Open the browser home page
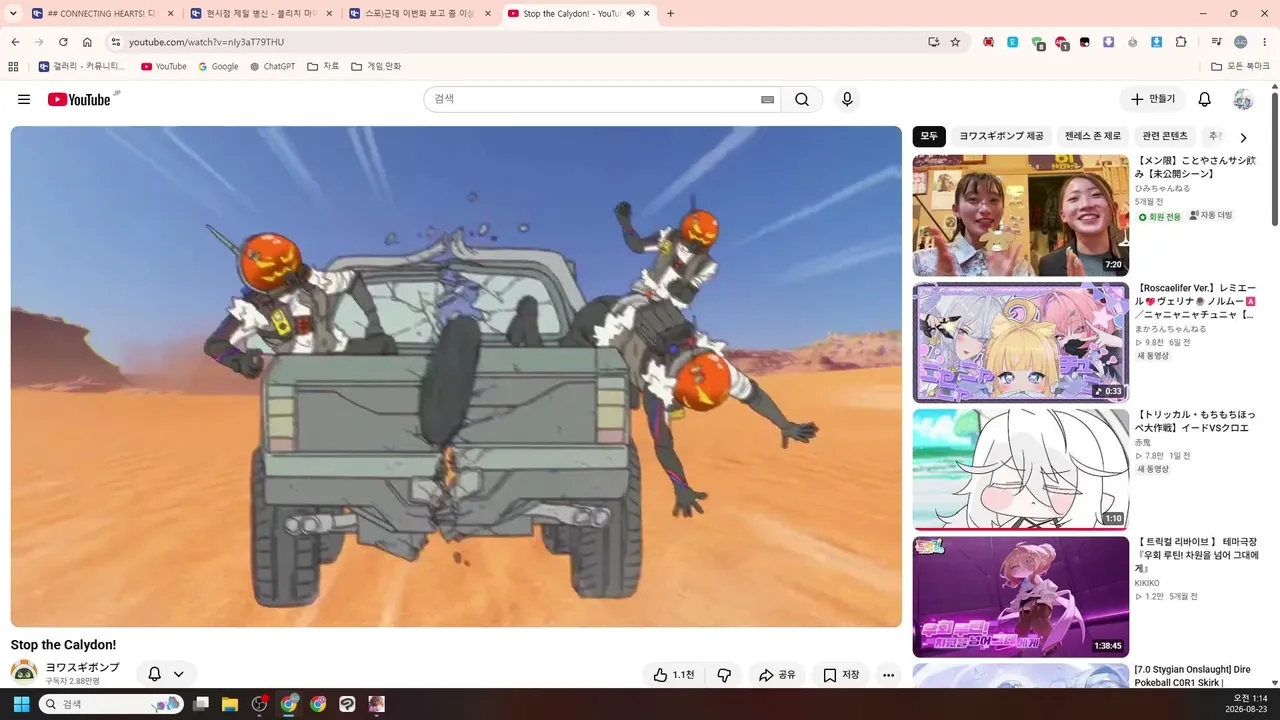Screen dimensions: 1280x720 [x=87, y=42]
